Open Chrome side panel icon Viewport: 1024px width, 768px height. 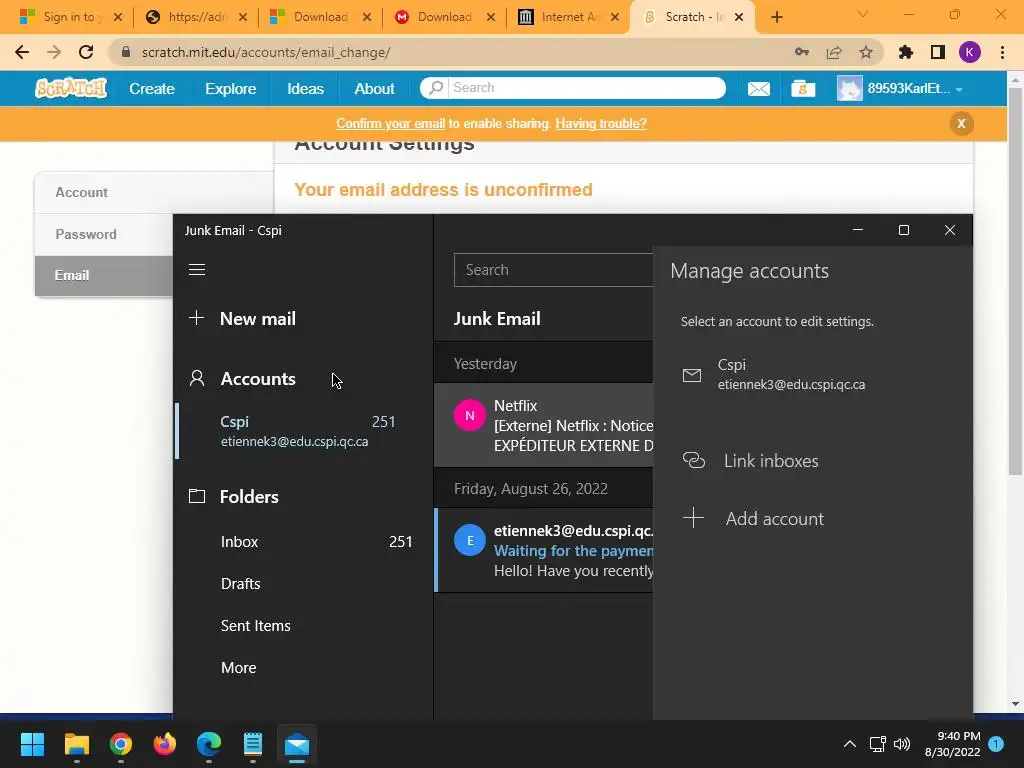click(938, 52)
